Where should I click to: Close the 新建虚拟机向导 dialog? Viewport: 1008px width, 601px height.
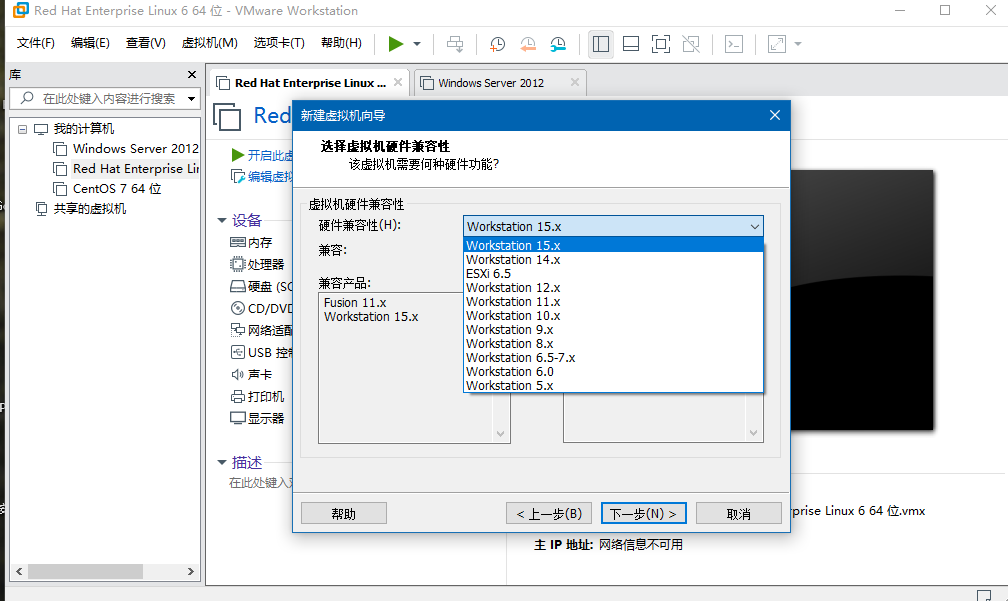click(775, 115)
